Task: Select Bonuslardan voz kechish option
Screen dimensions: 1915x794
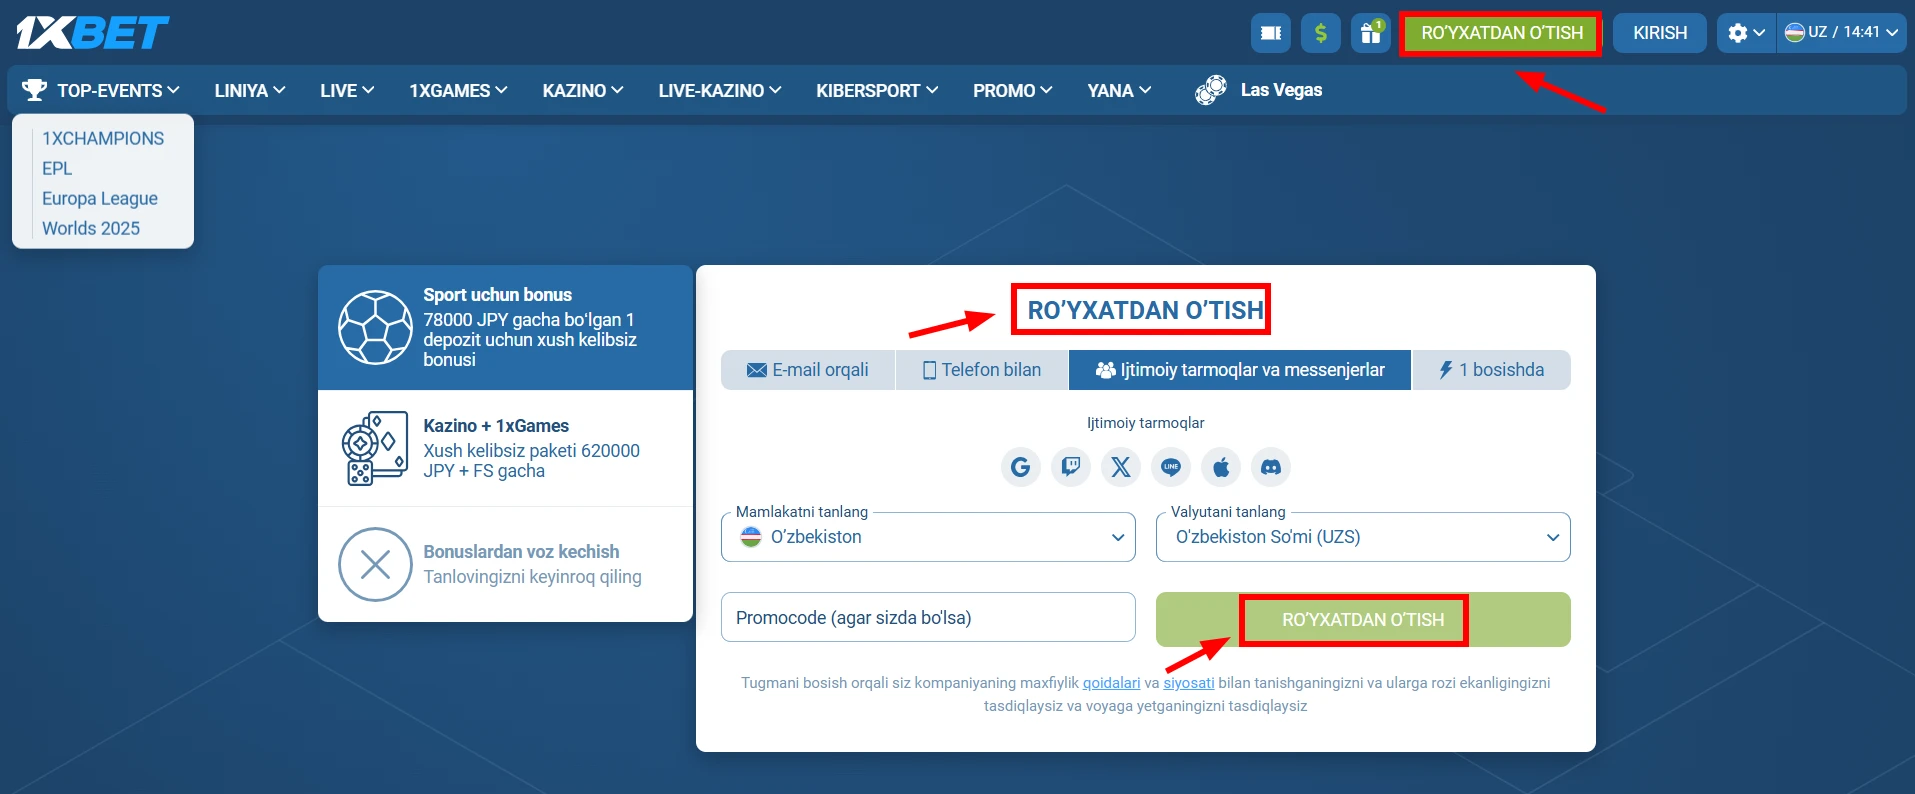Action: click(x=506, y=565)
